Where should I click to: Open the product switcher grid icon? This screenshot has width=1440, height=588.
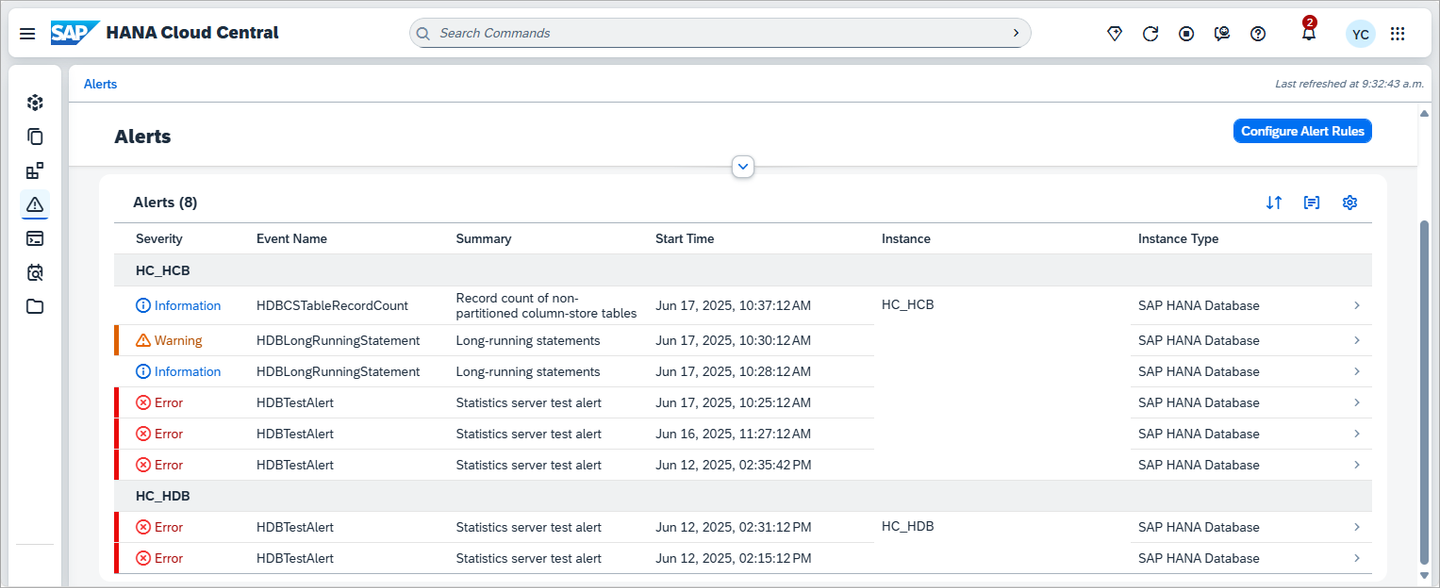point(1398,34)
